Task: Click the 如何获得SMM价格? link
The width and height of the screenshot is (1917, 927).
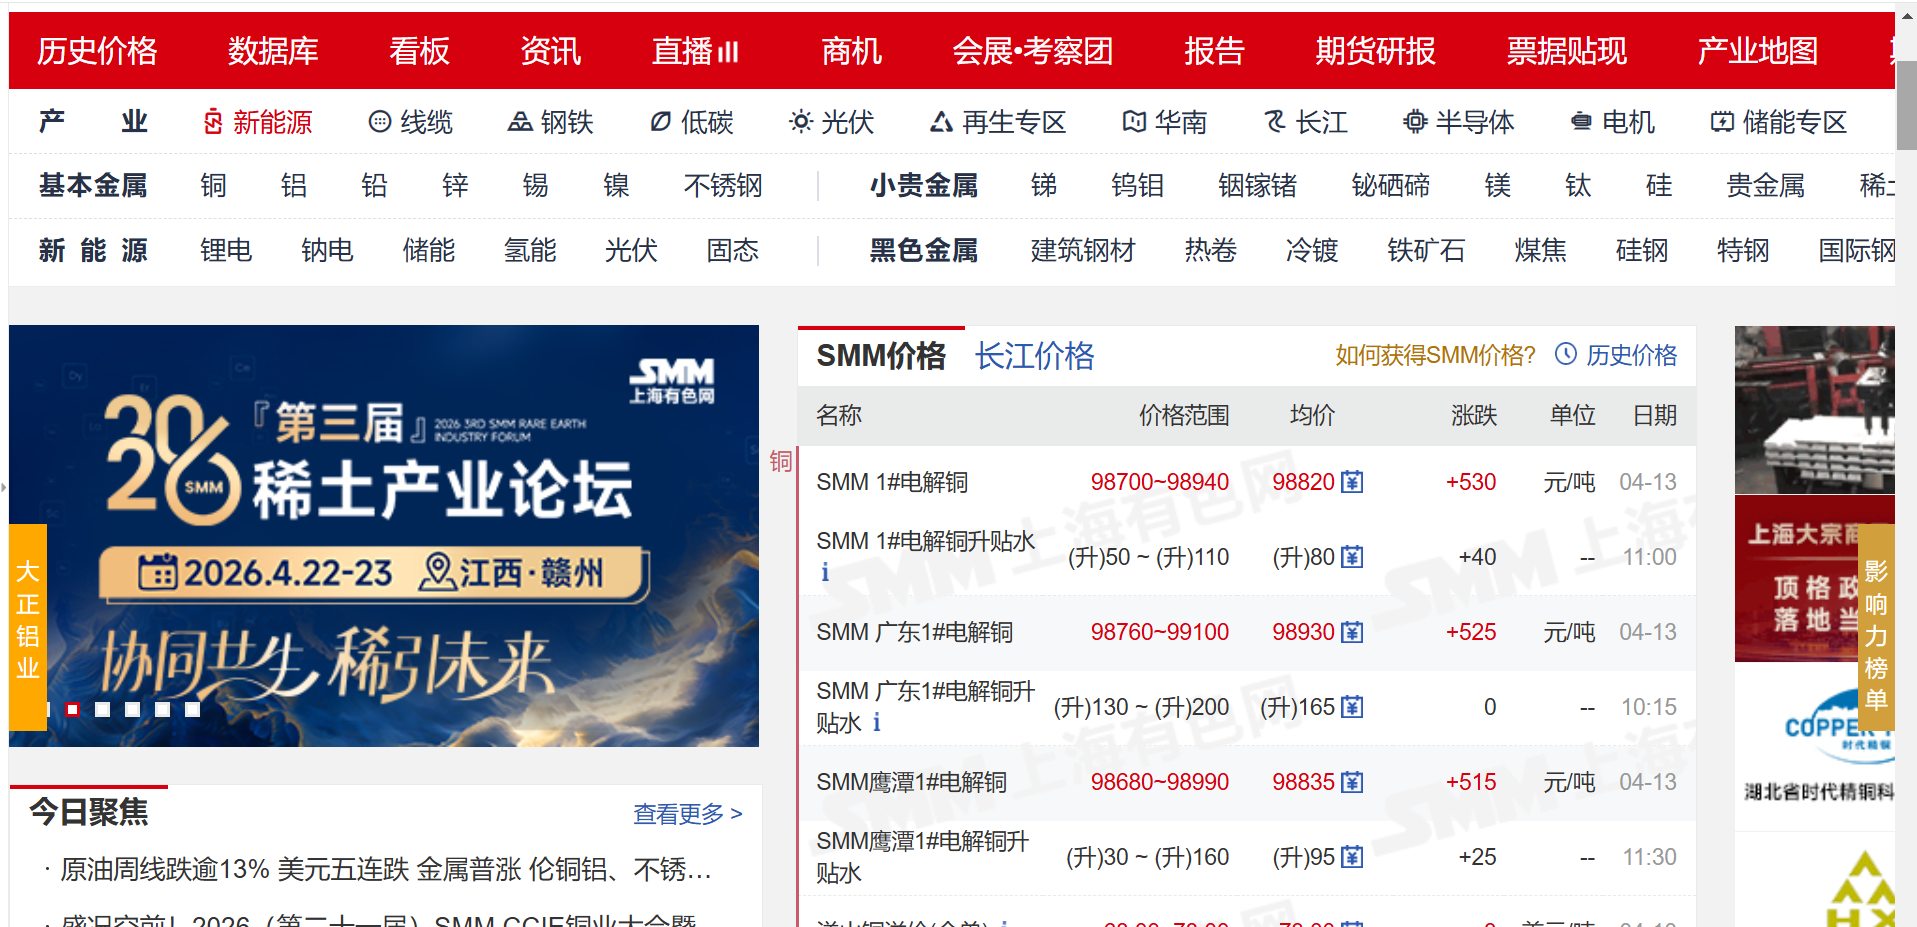Action: click(x=1434, y=355)
